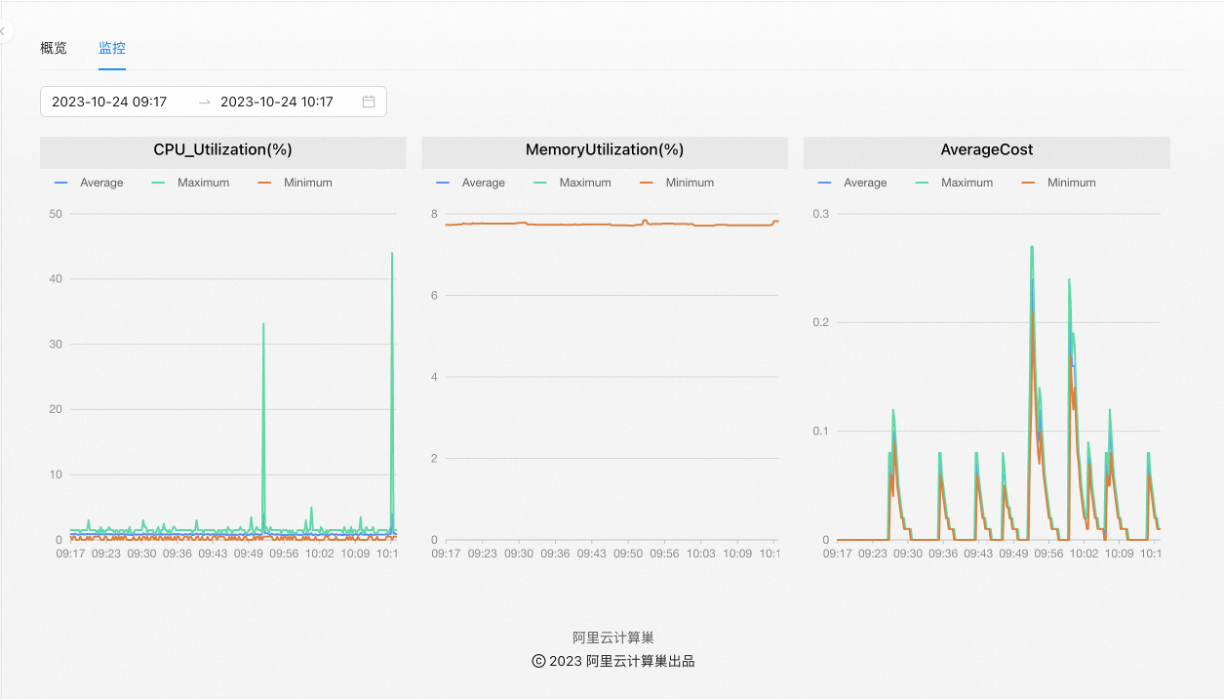Click the collapse sidebar arrow at top left

(4, 32)
